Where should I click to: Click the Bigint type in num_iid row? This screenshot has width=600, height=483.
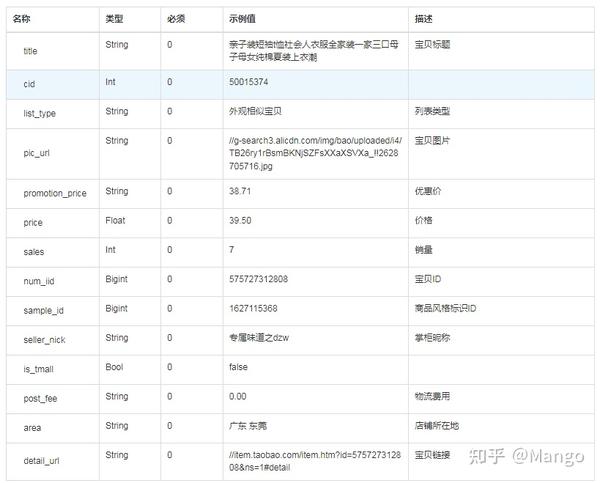(116, 279)
